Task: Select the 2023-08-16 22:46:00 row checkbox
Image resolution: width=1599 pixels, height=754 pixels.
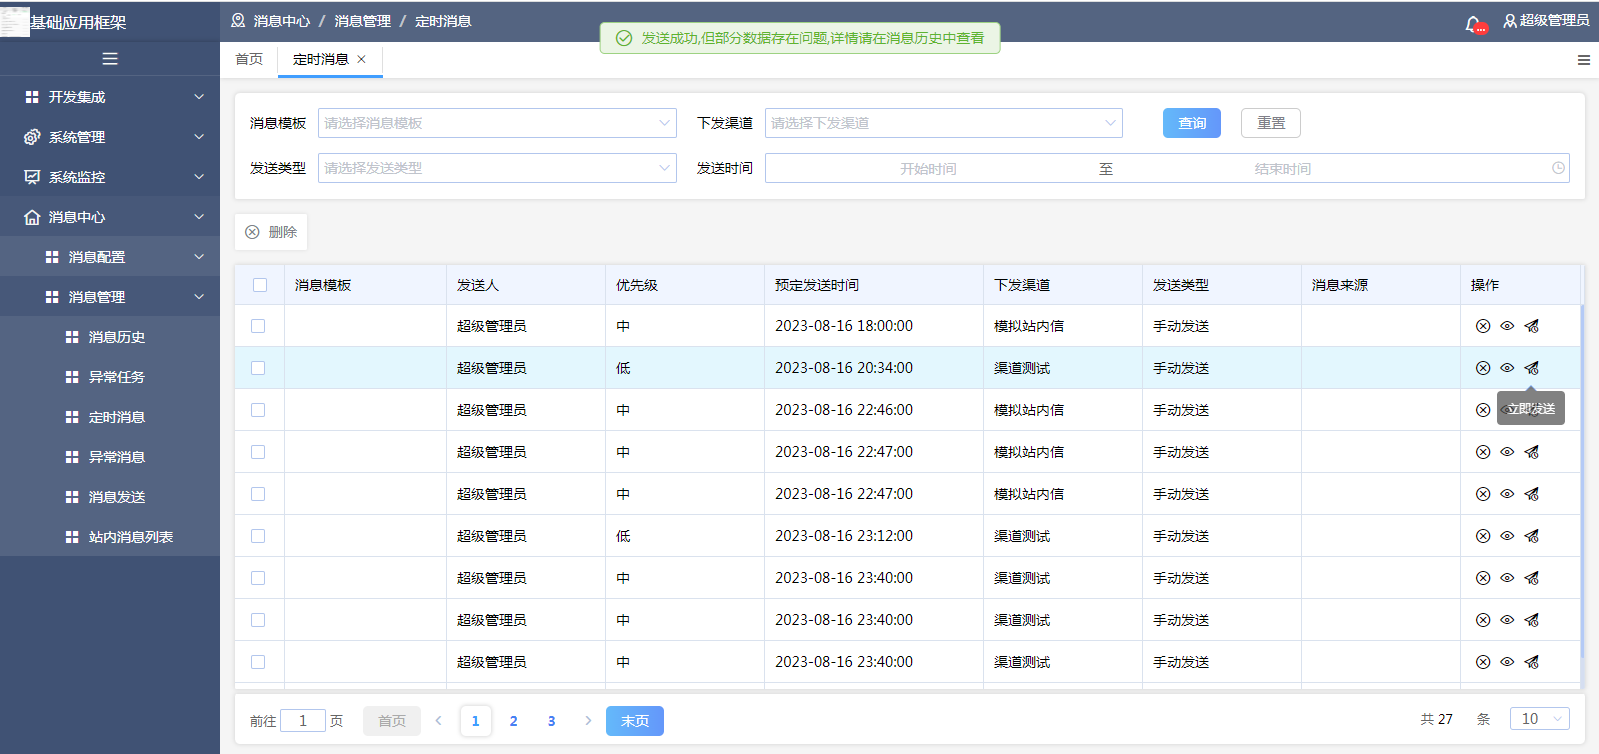Action: [x=258, y=410]
